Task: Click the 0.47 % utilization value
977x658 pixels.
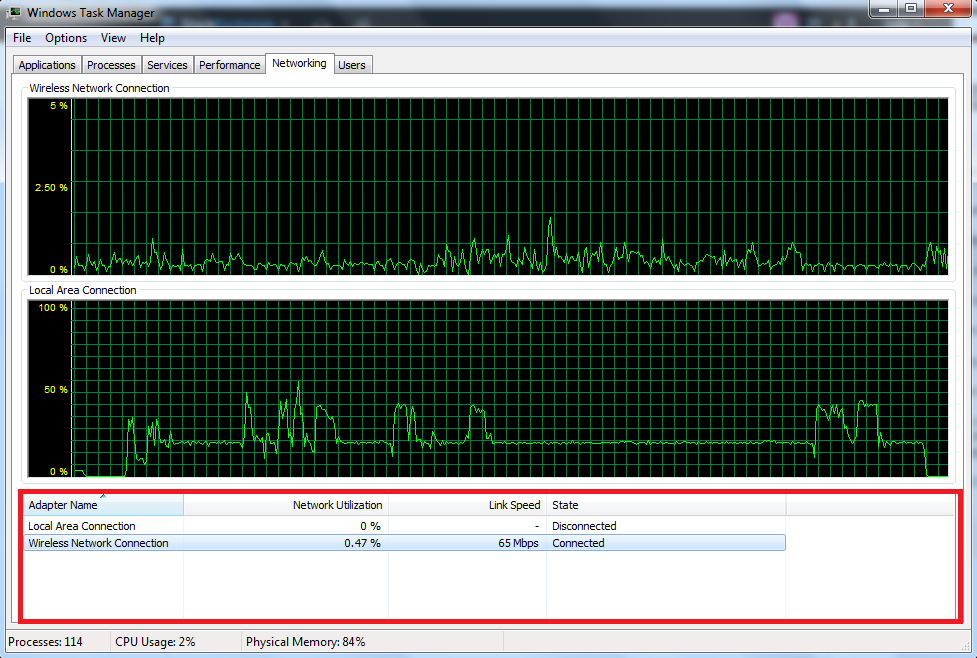Action: pyautogui.click(x=362, y=543)
